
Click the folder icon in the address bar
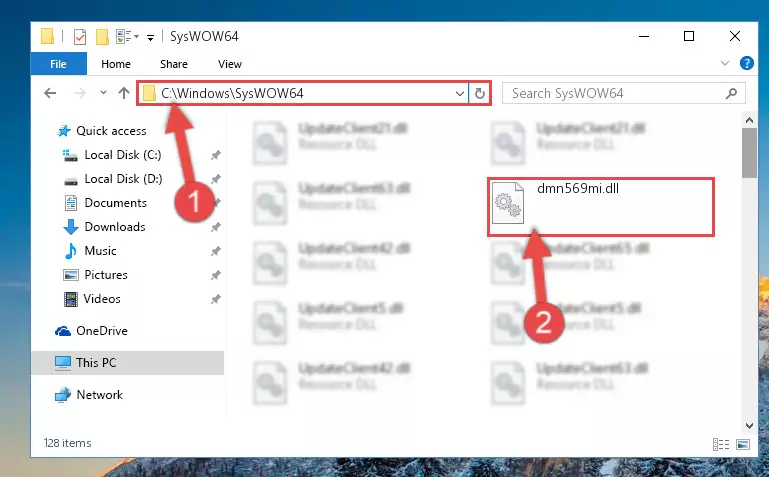point(149,93)
